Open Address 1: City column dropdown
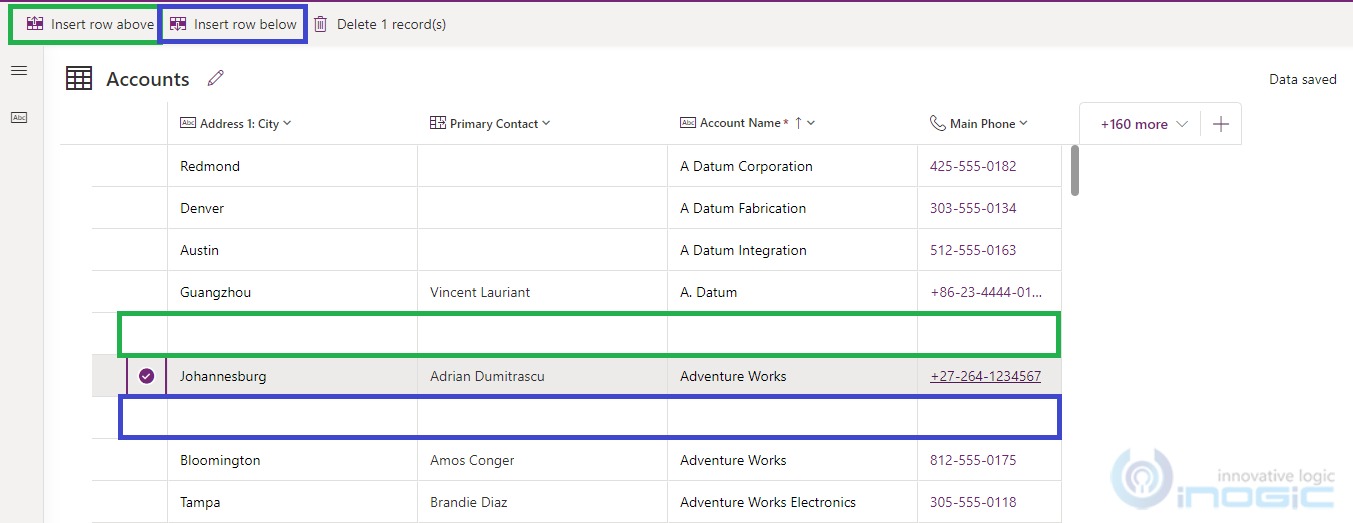 tap(287, 123)
